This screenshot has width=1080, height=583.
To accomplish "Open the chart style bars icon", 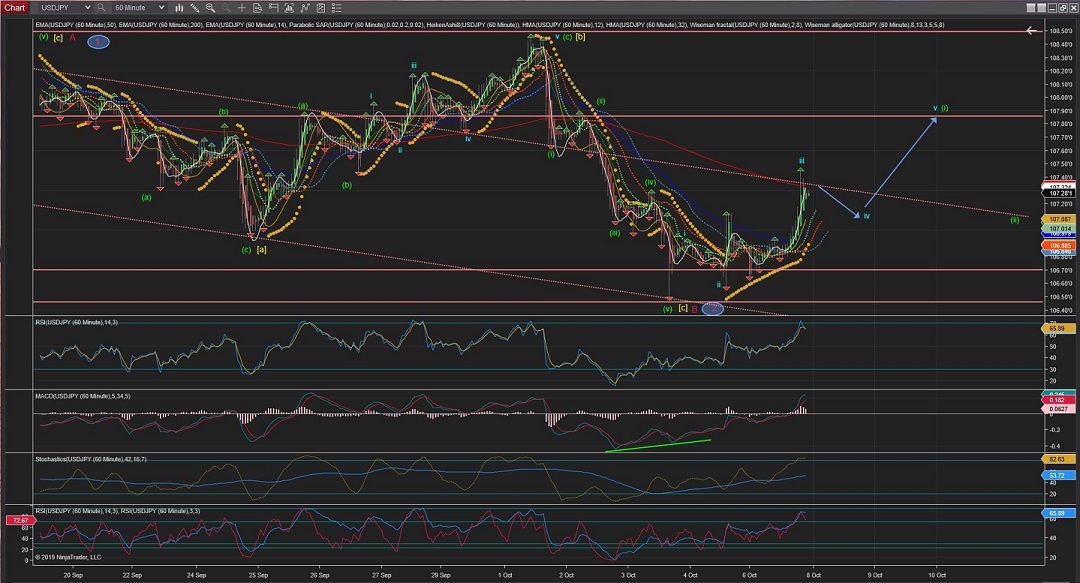I will click(179, 8).
